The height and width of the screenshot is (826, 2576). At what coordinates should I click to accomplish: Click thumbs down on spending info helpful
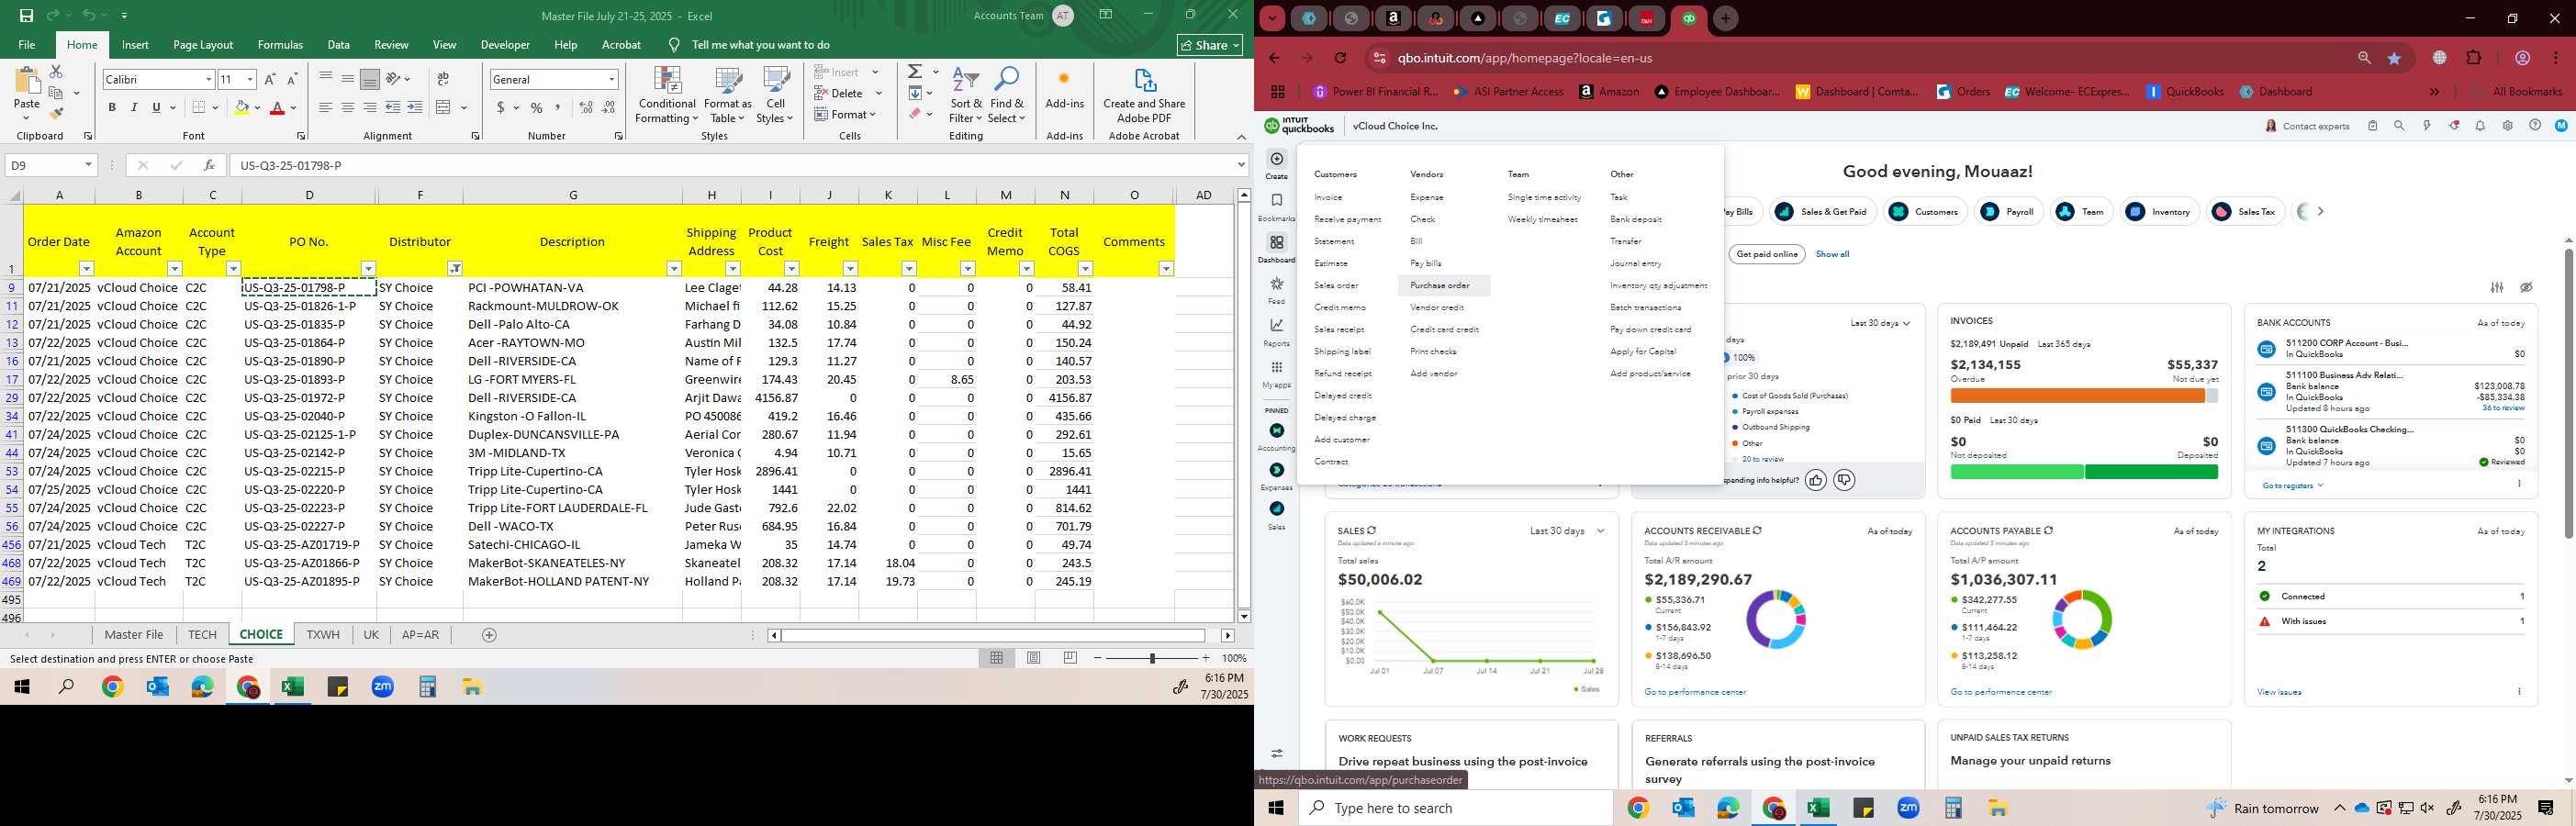(x=1844, y=481)
